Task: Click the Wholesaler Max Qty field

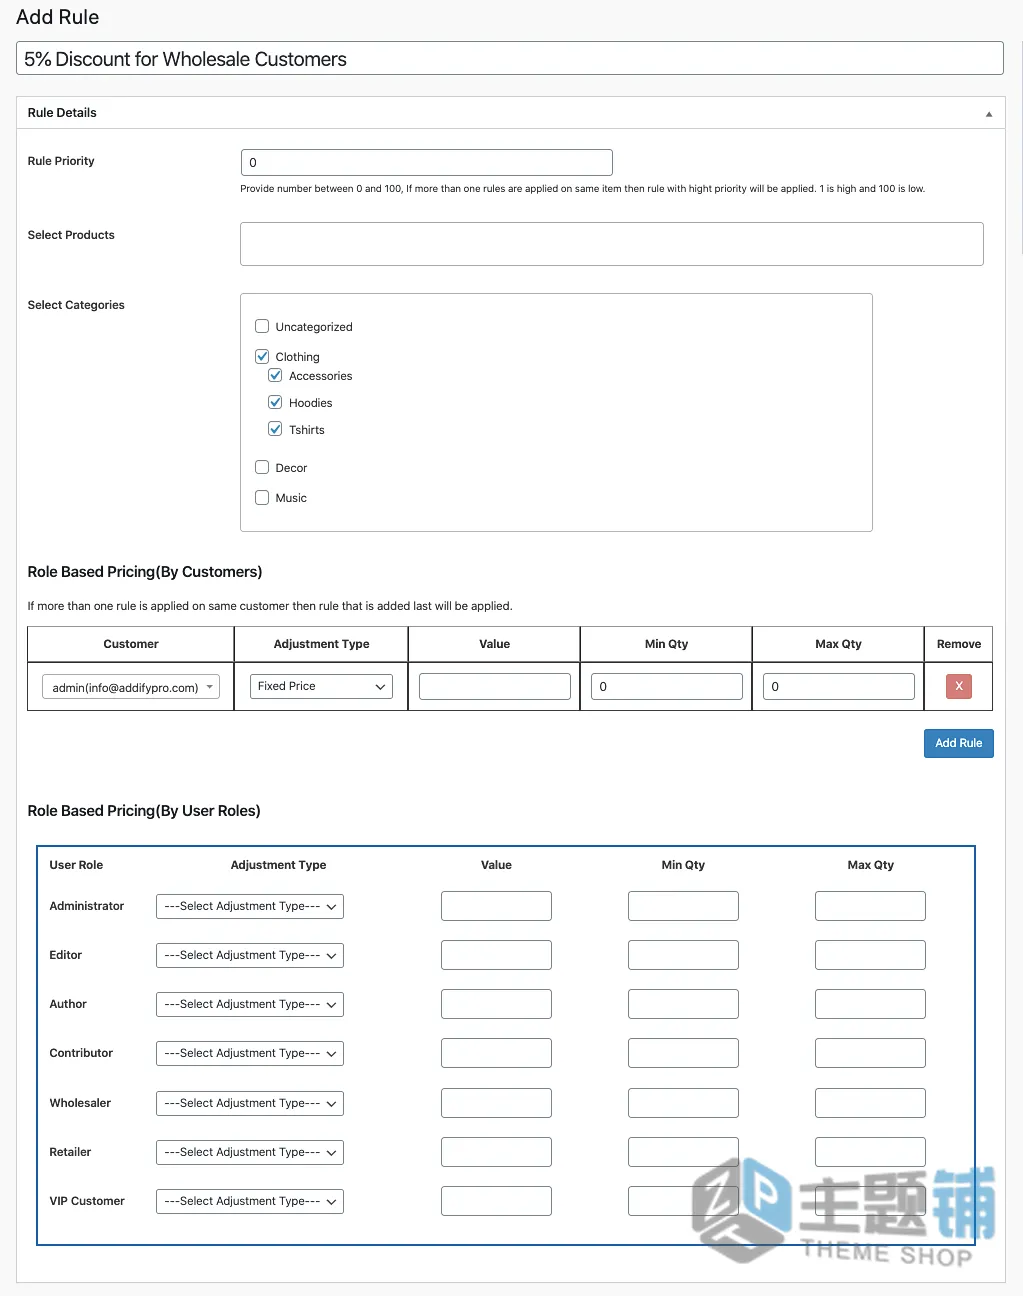Action: click(x=870, y=1103)
